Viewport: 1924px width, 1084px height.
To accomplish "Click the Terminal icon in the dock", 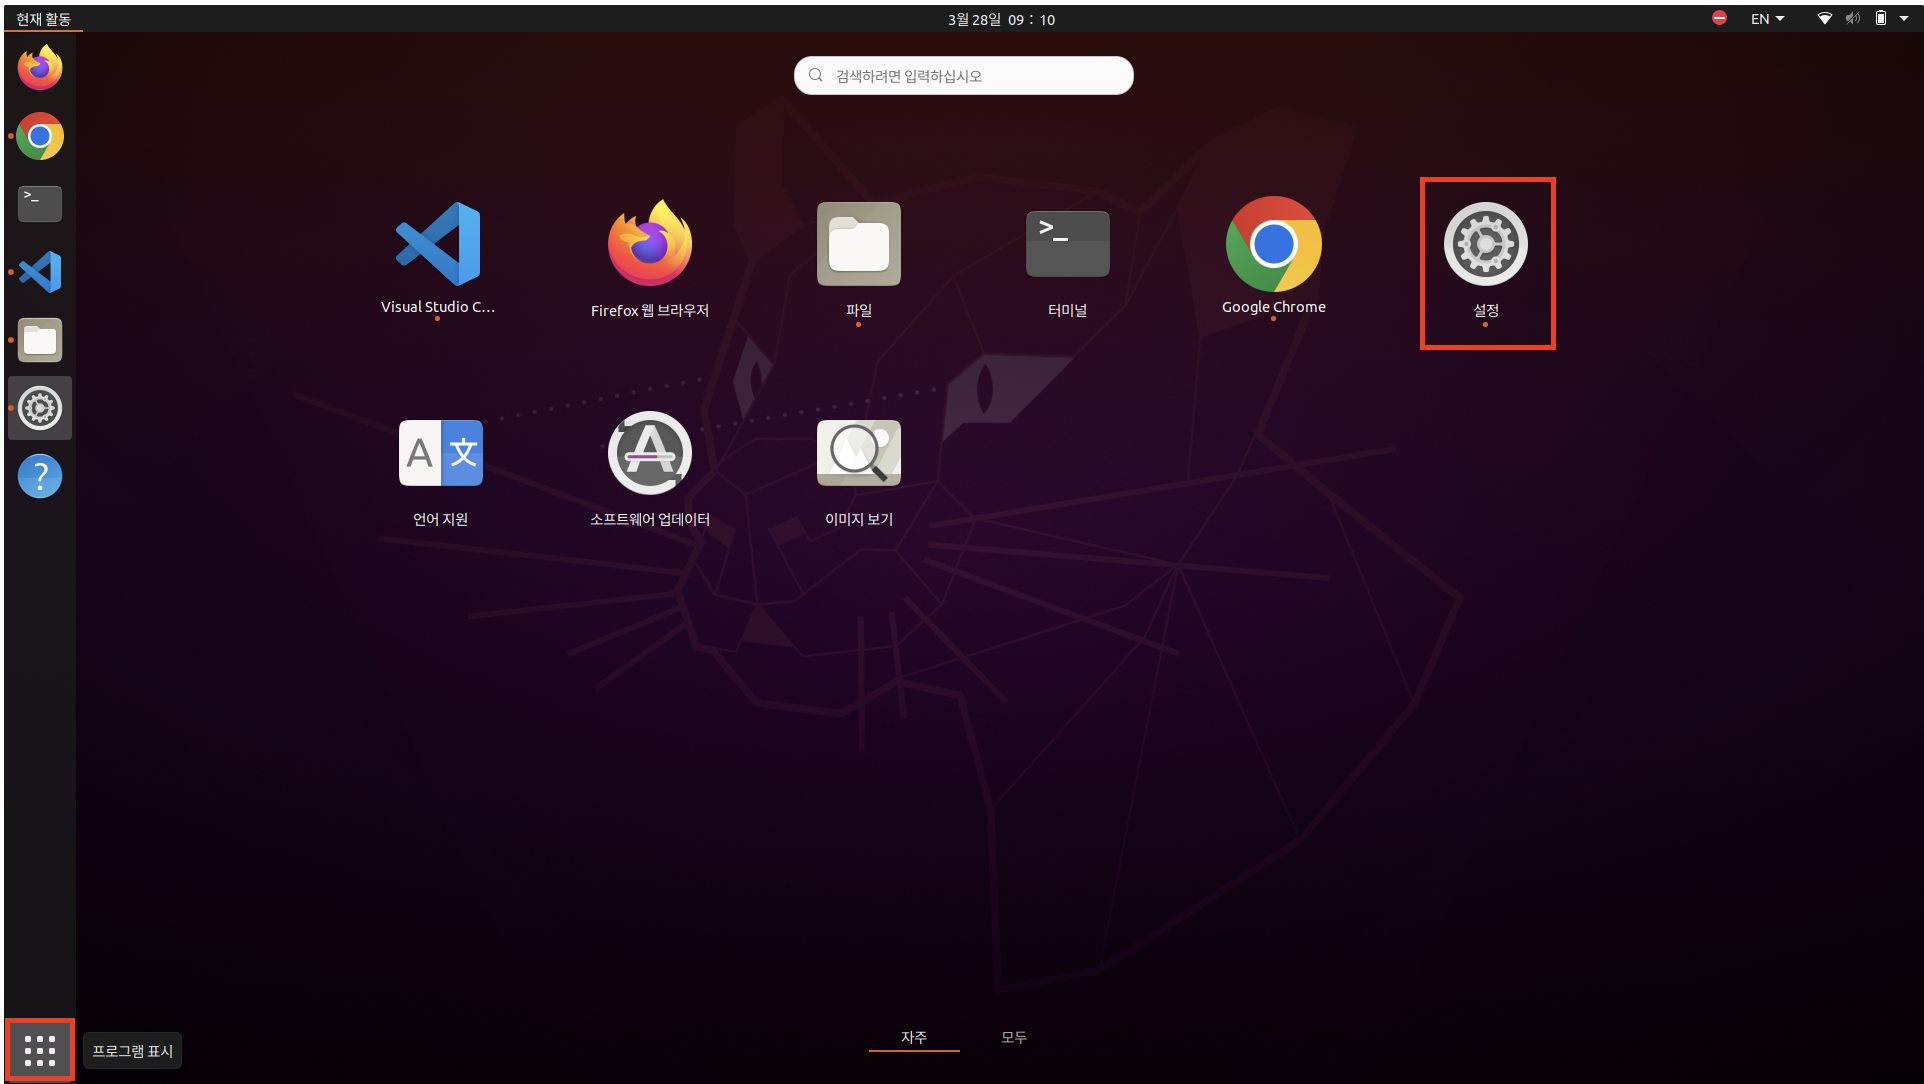I will [x=40, y=204].
